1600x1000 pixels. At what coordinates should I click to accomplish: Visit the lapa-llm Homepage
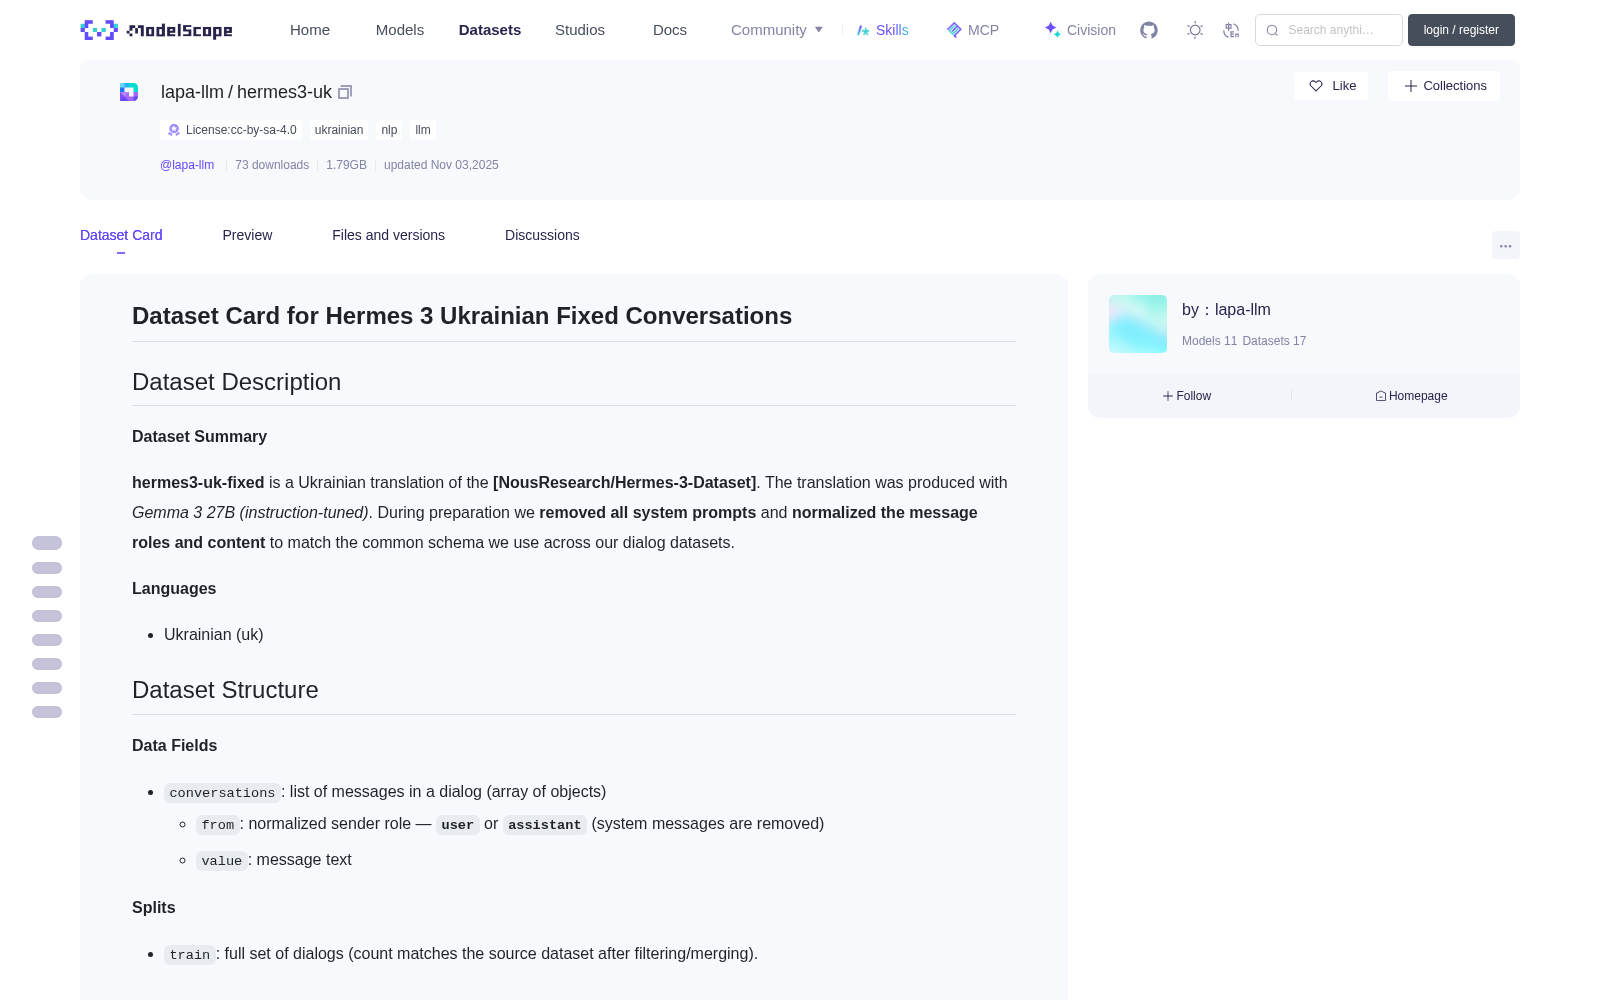click(x=1411, y=396)
